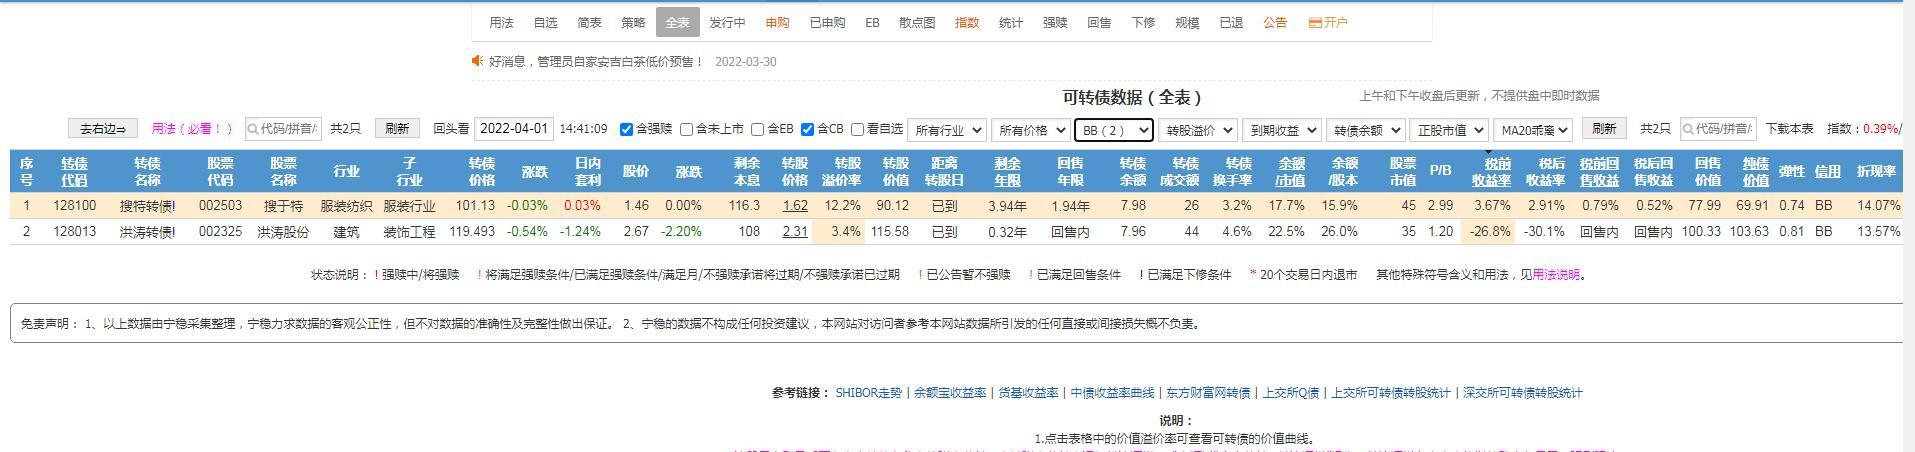Viewport: 1915px width, 452px height.
Task: Open the 转股溢价 filter dropdown
Action: [x=1196, y=130]
